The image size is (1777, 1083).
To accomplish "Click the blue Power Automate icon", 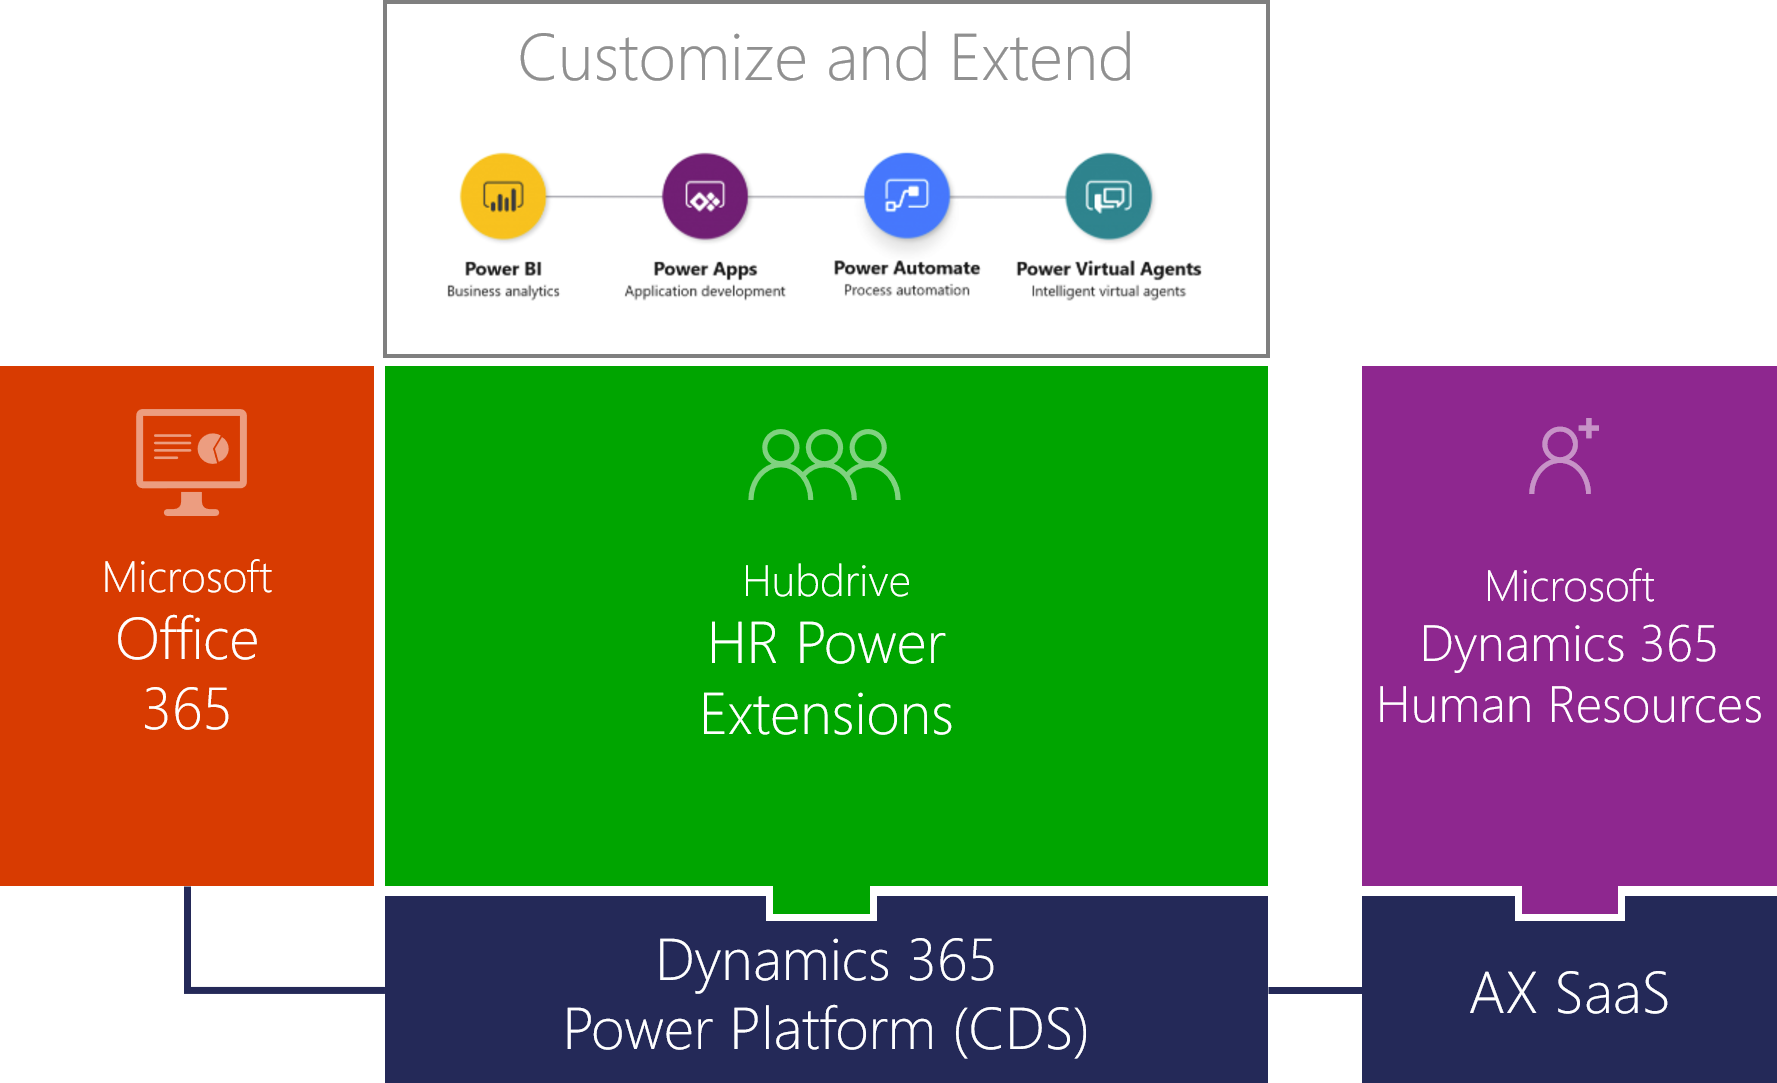I will (x=907, y=195).
